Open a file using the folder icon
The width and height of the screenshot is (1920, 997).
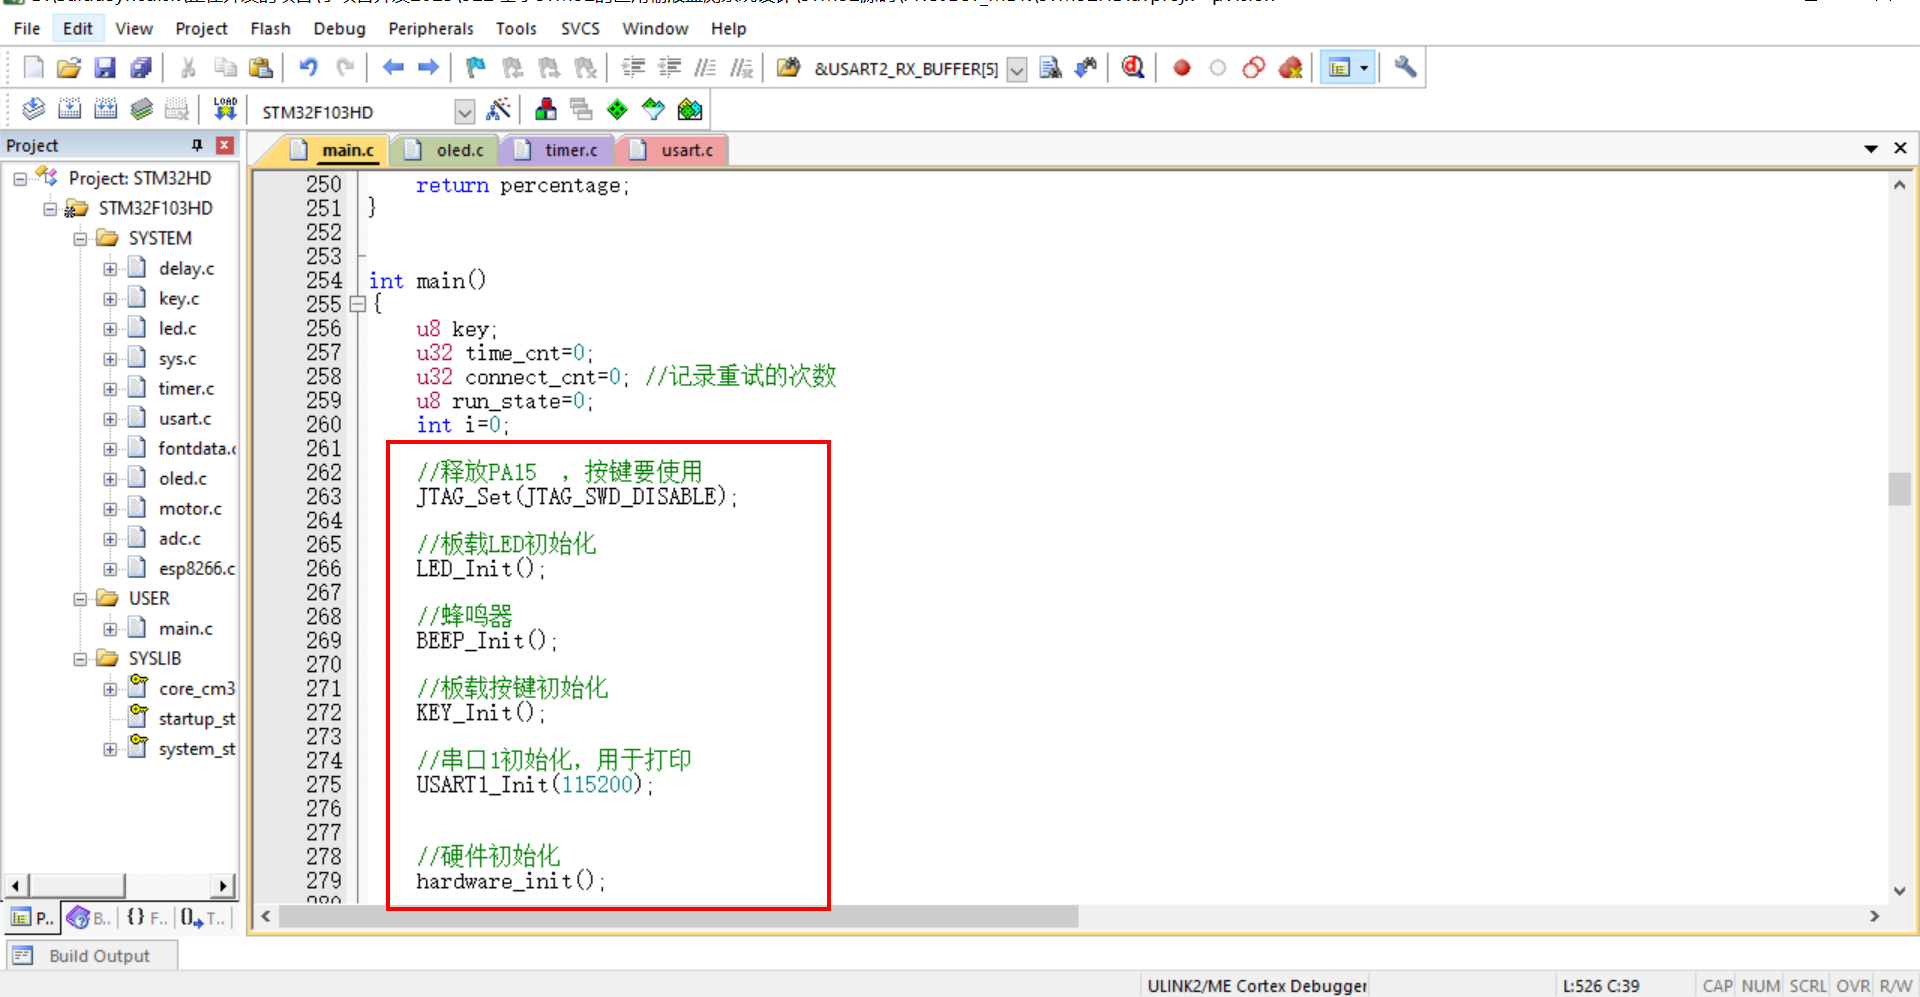click(69, 68)
